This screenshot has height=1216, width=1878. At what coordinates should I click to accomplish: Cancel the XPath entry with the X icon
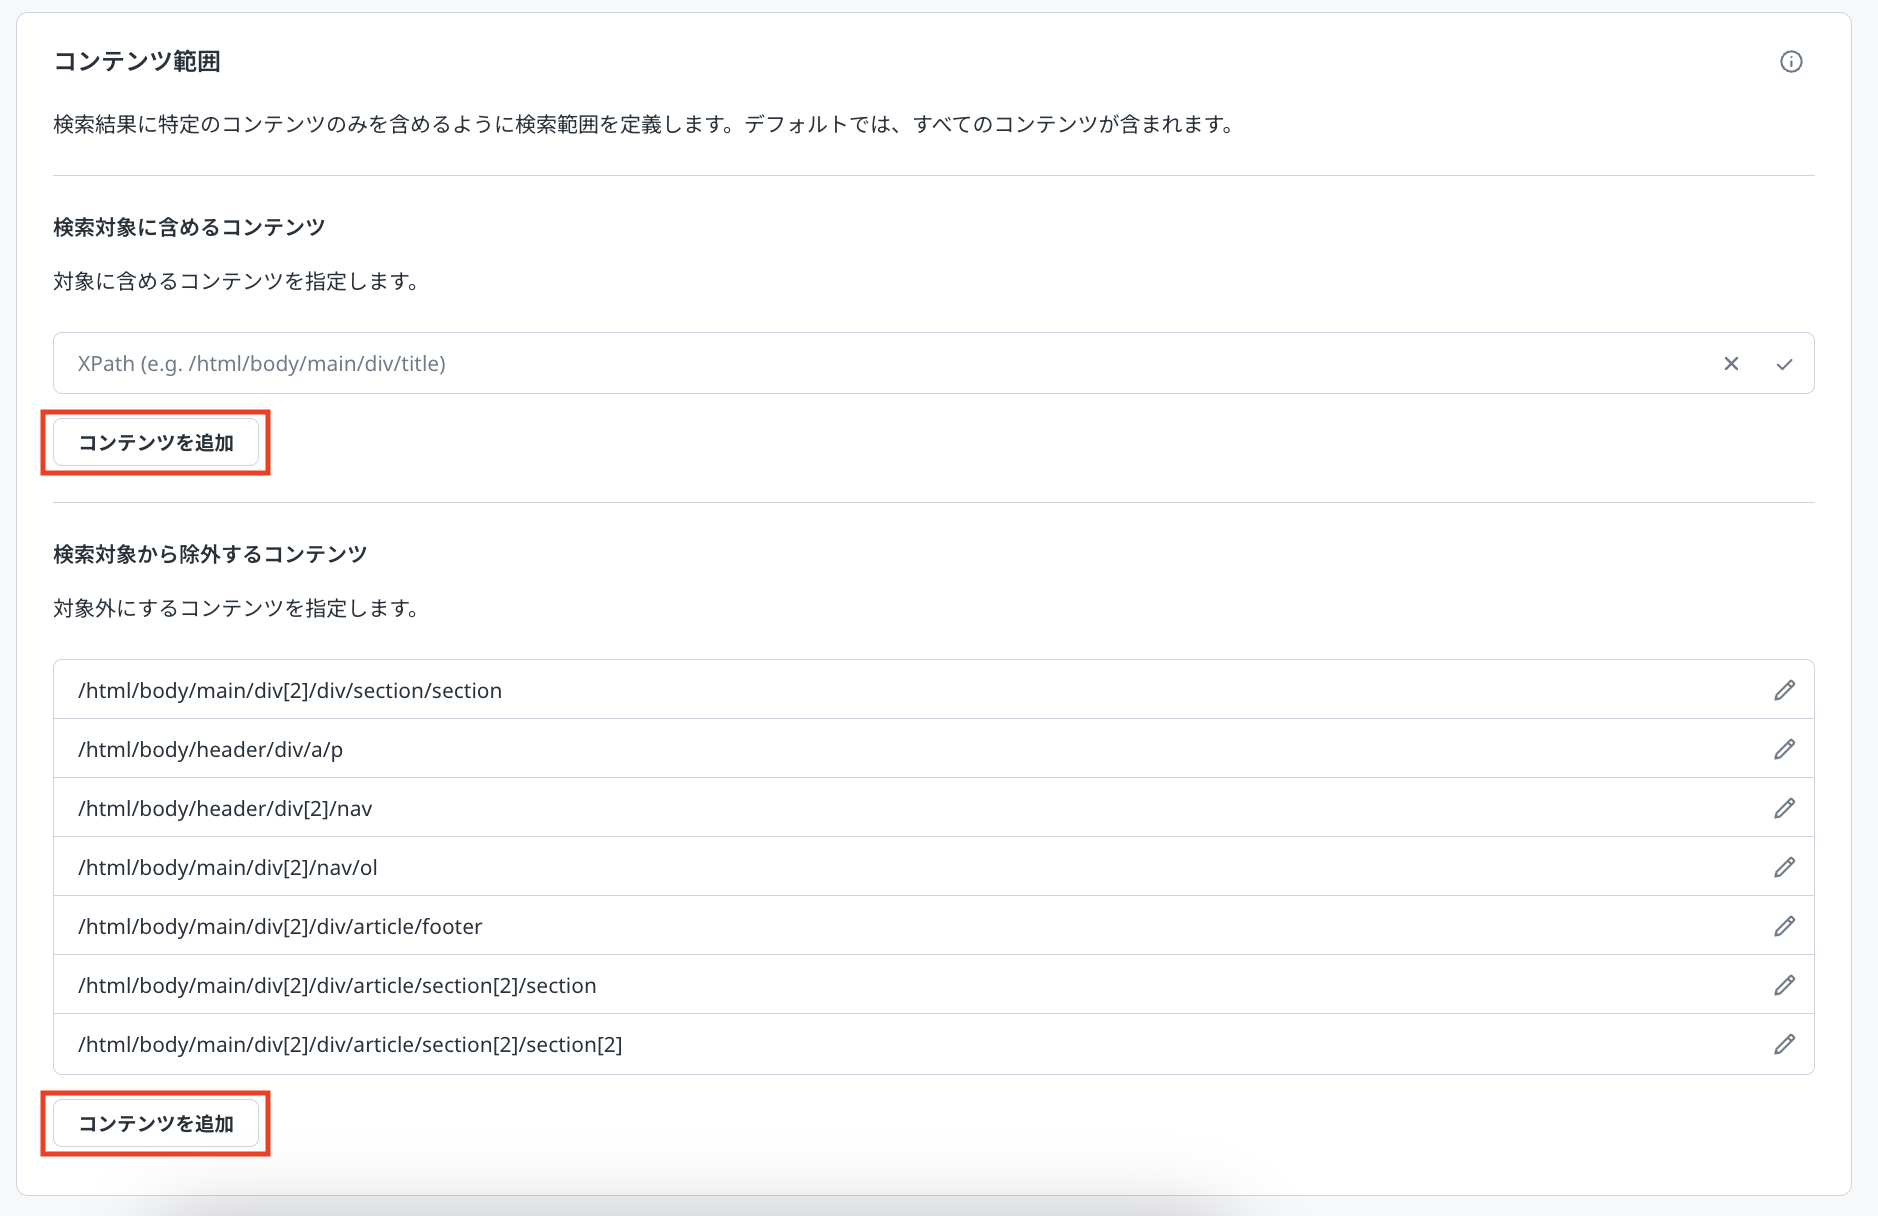click(x=1731, y=364)
